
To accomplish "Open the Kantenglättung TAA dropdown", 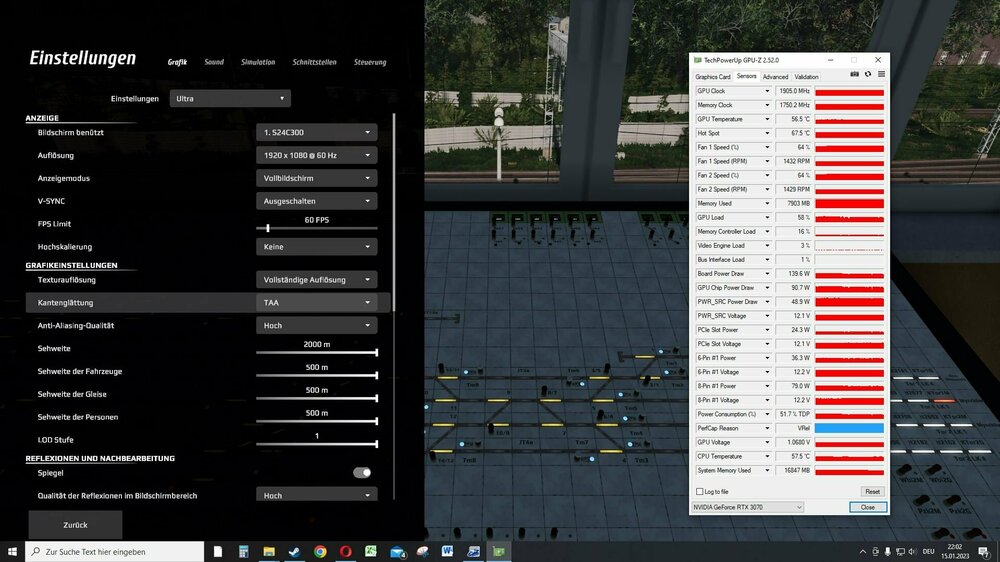I will pyautogui.click(x=316, y=302).
